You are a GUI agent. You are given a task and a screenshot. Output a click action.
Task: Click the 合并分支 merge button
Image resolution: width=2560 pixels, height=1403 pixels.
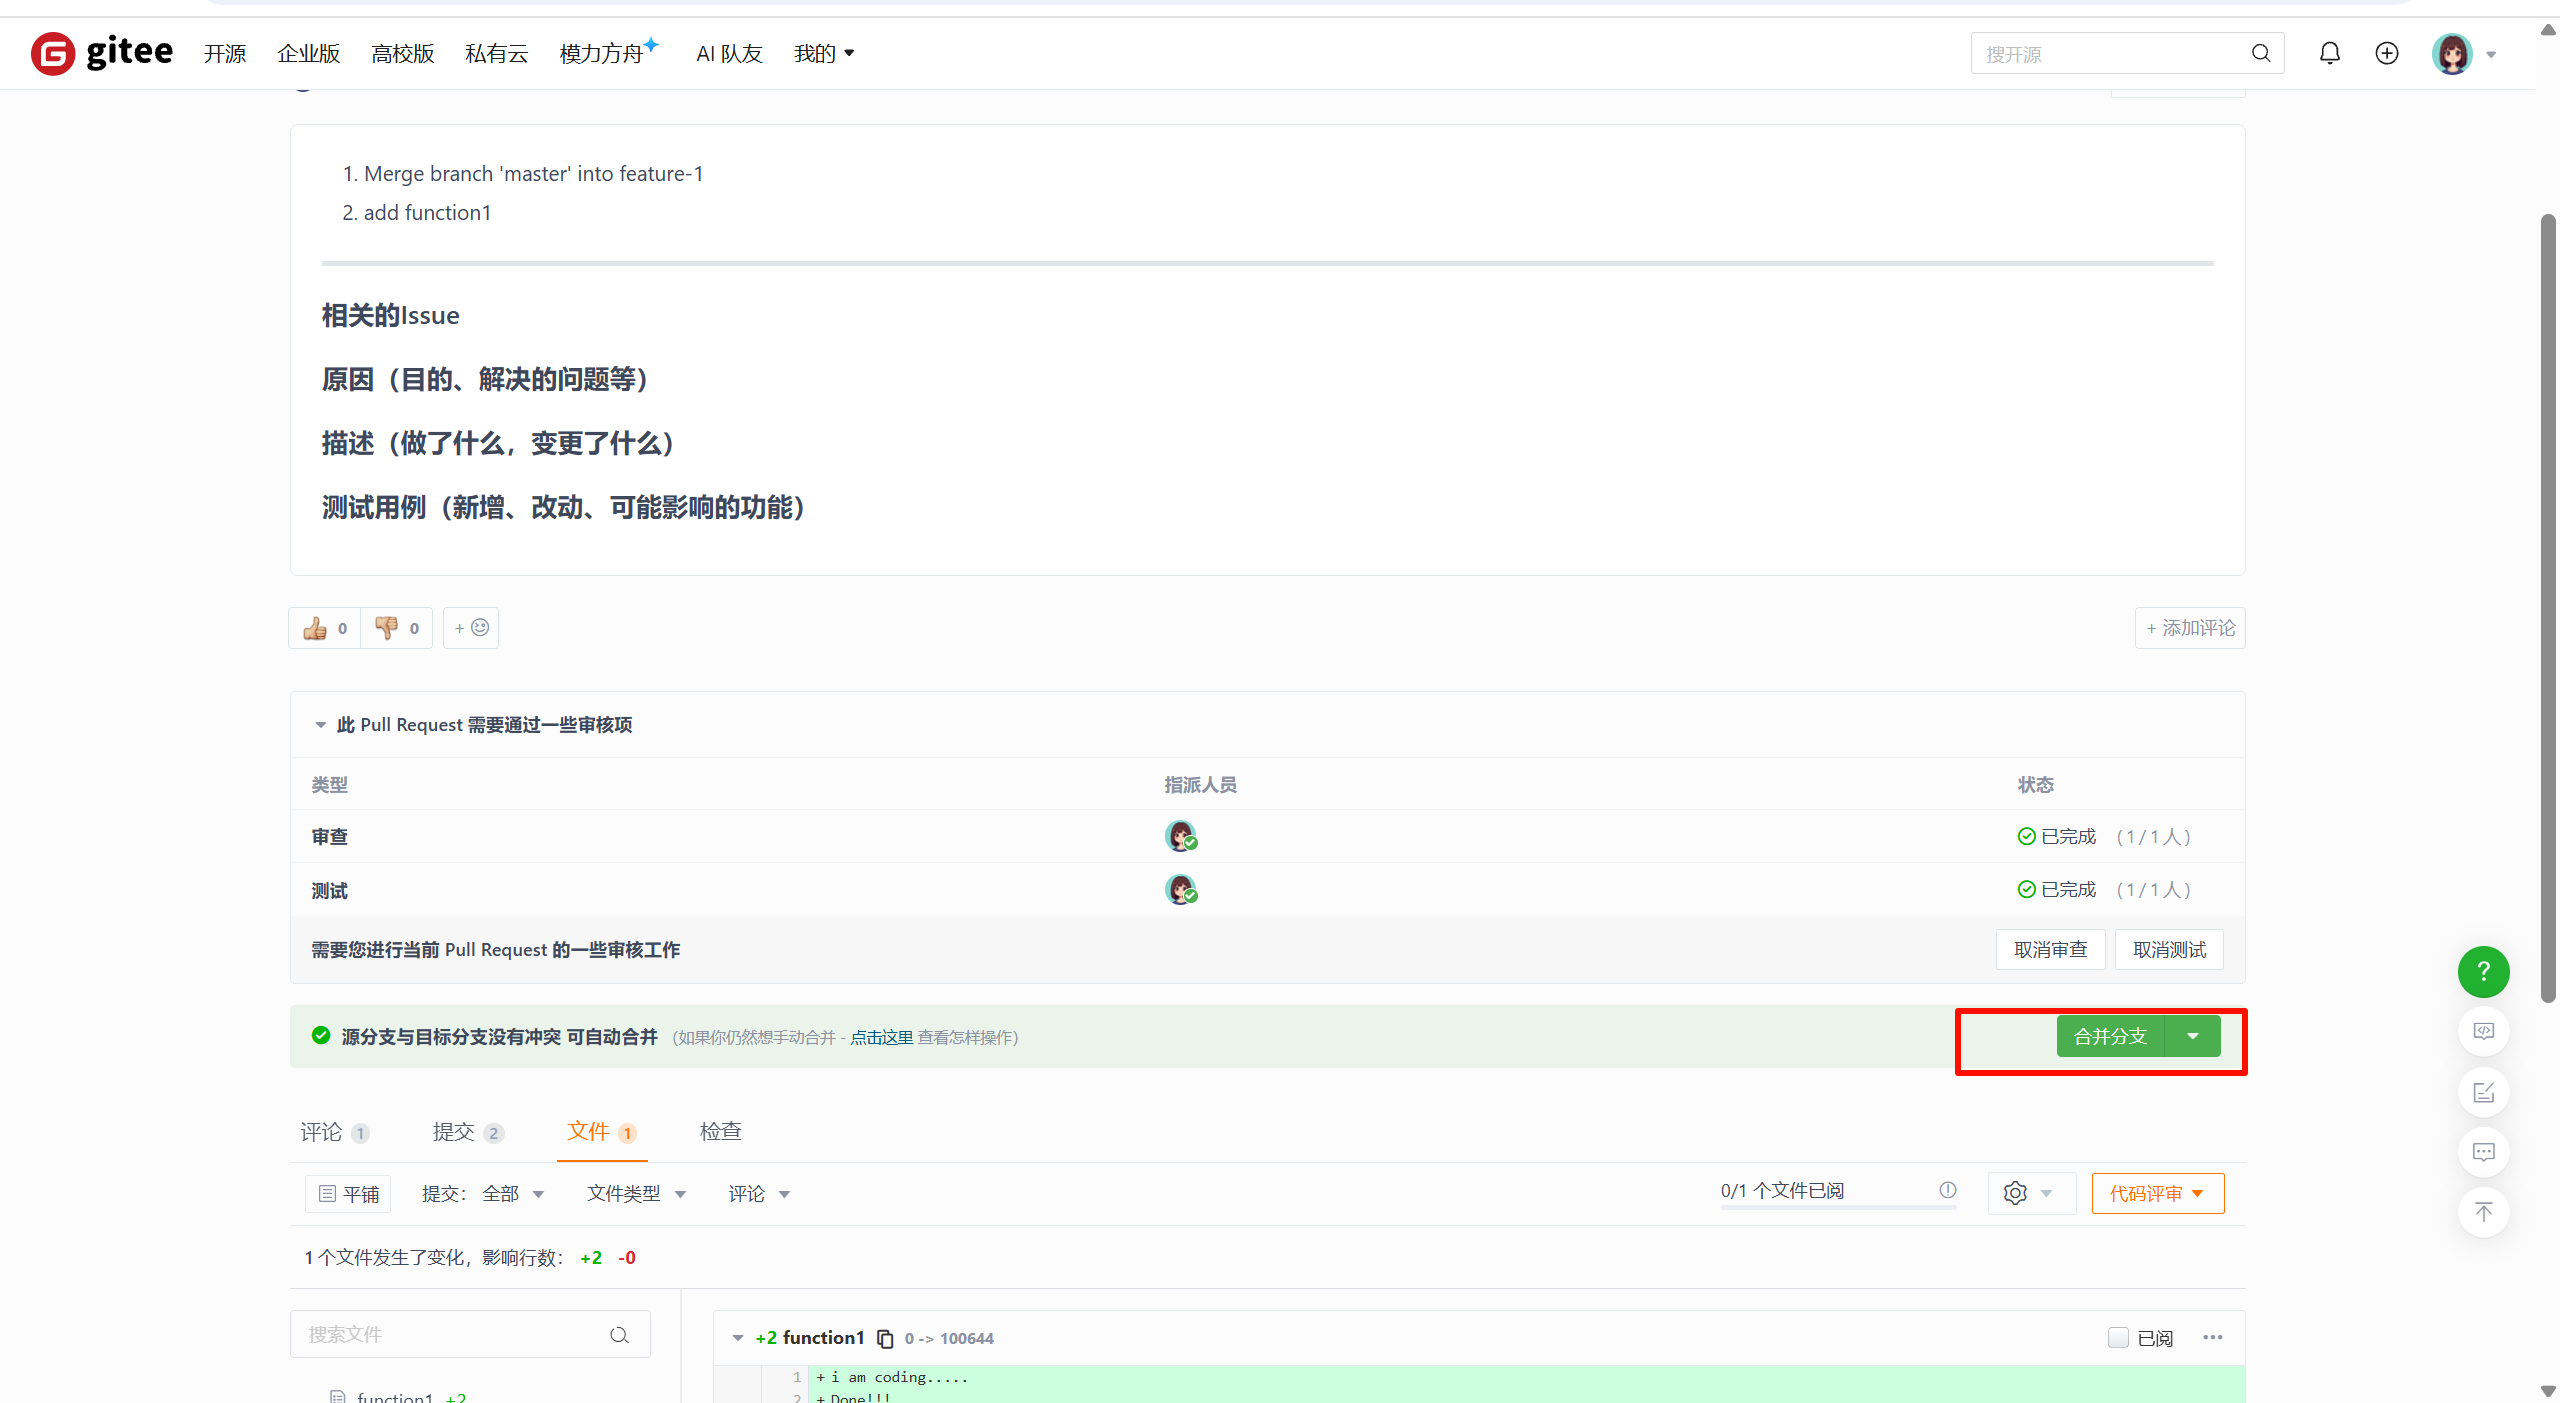(x=2110, y=1036)
